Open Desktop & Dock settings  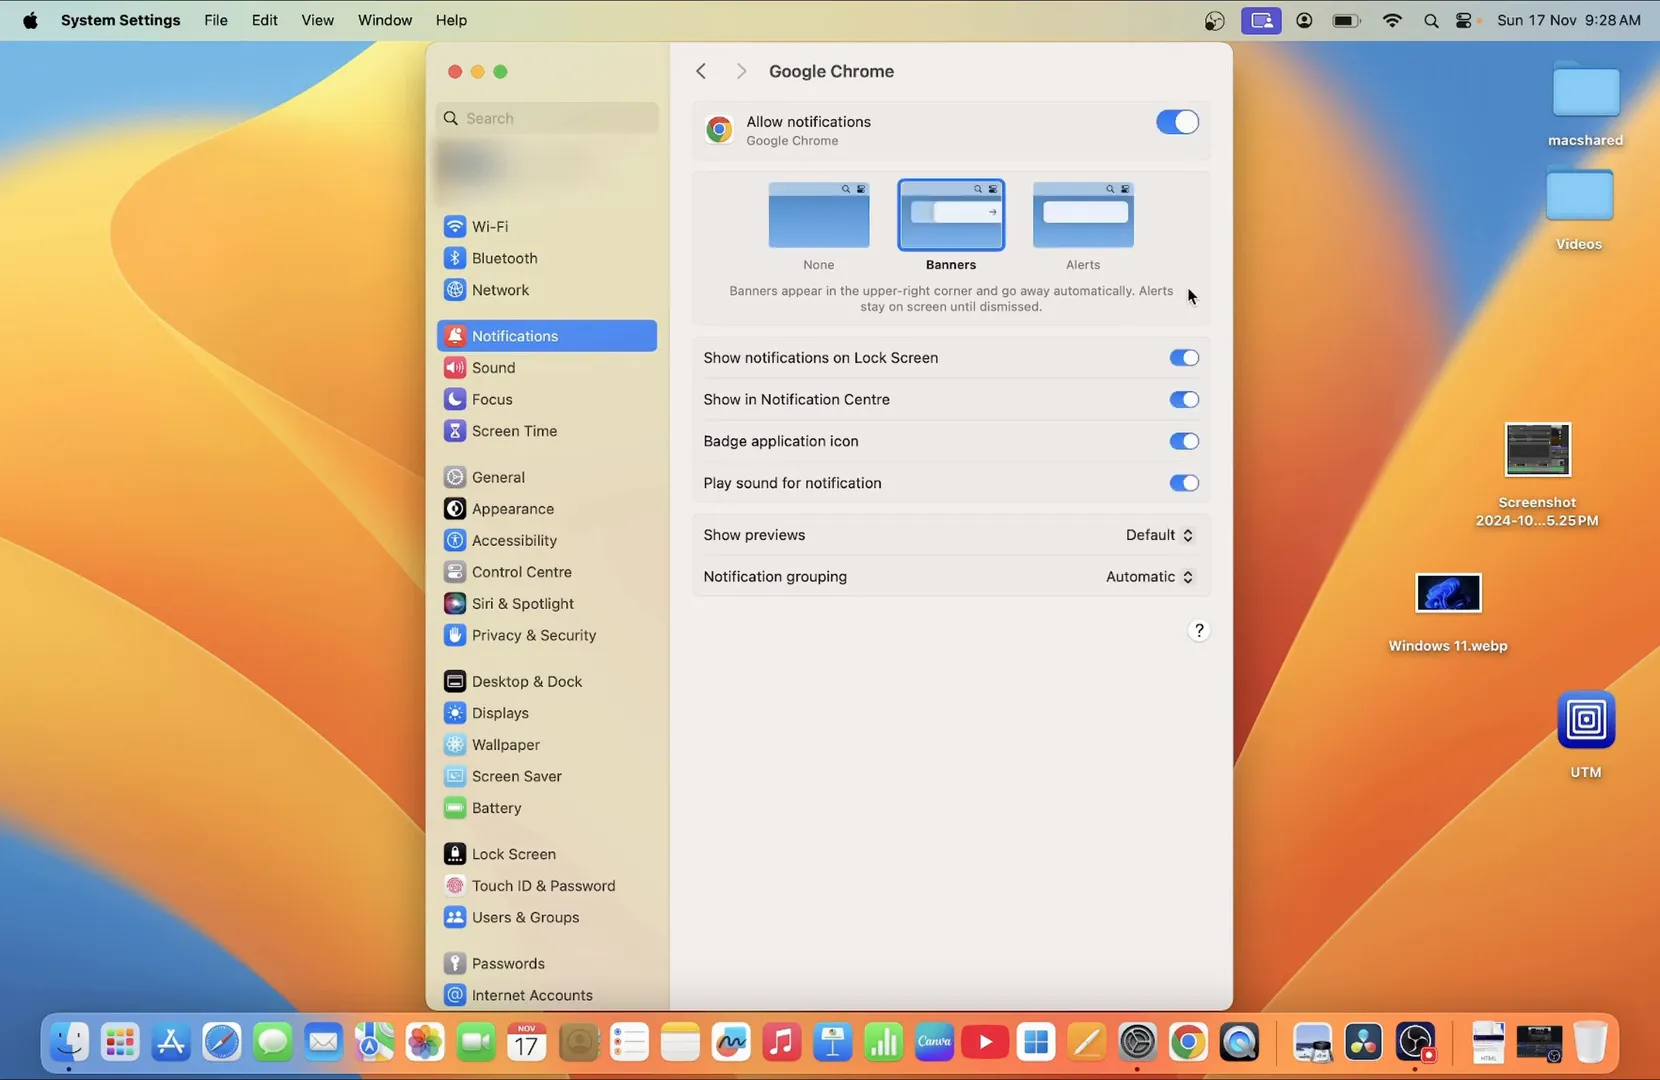(x=546, y=681)
